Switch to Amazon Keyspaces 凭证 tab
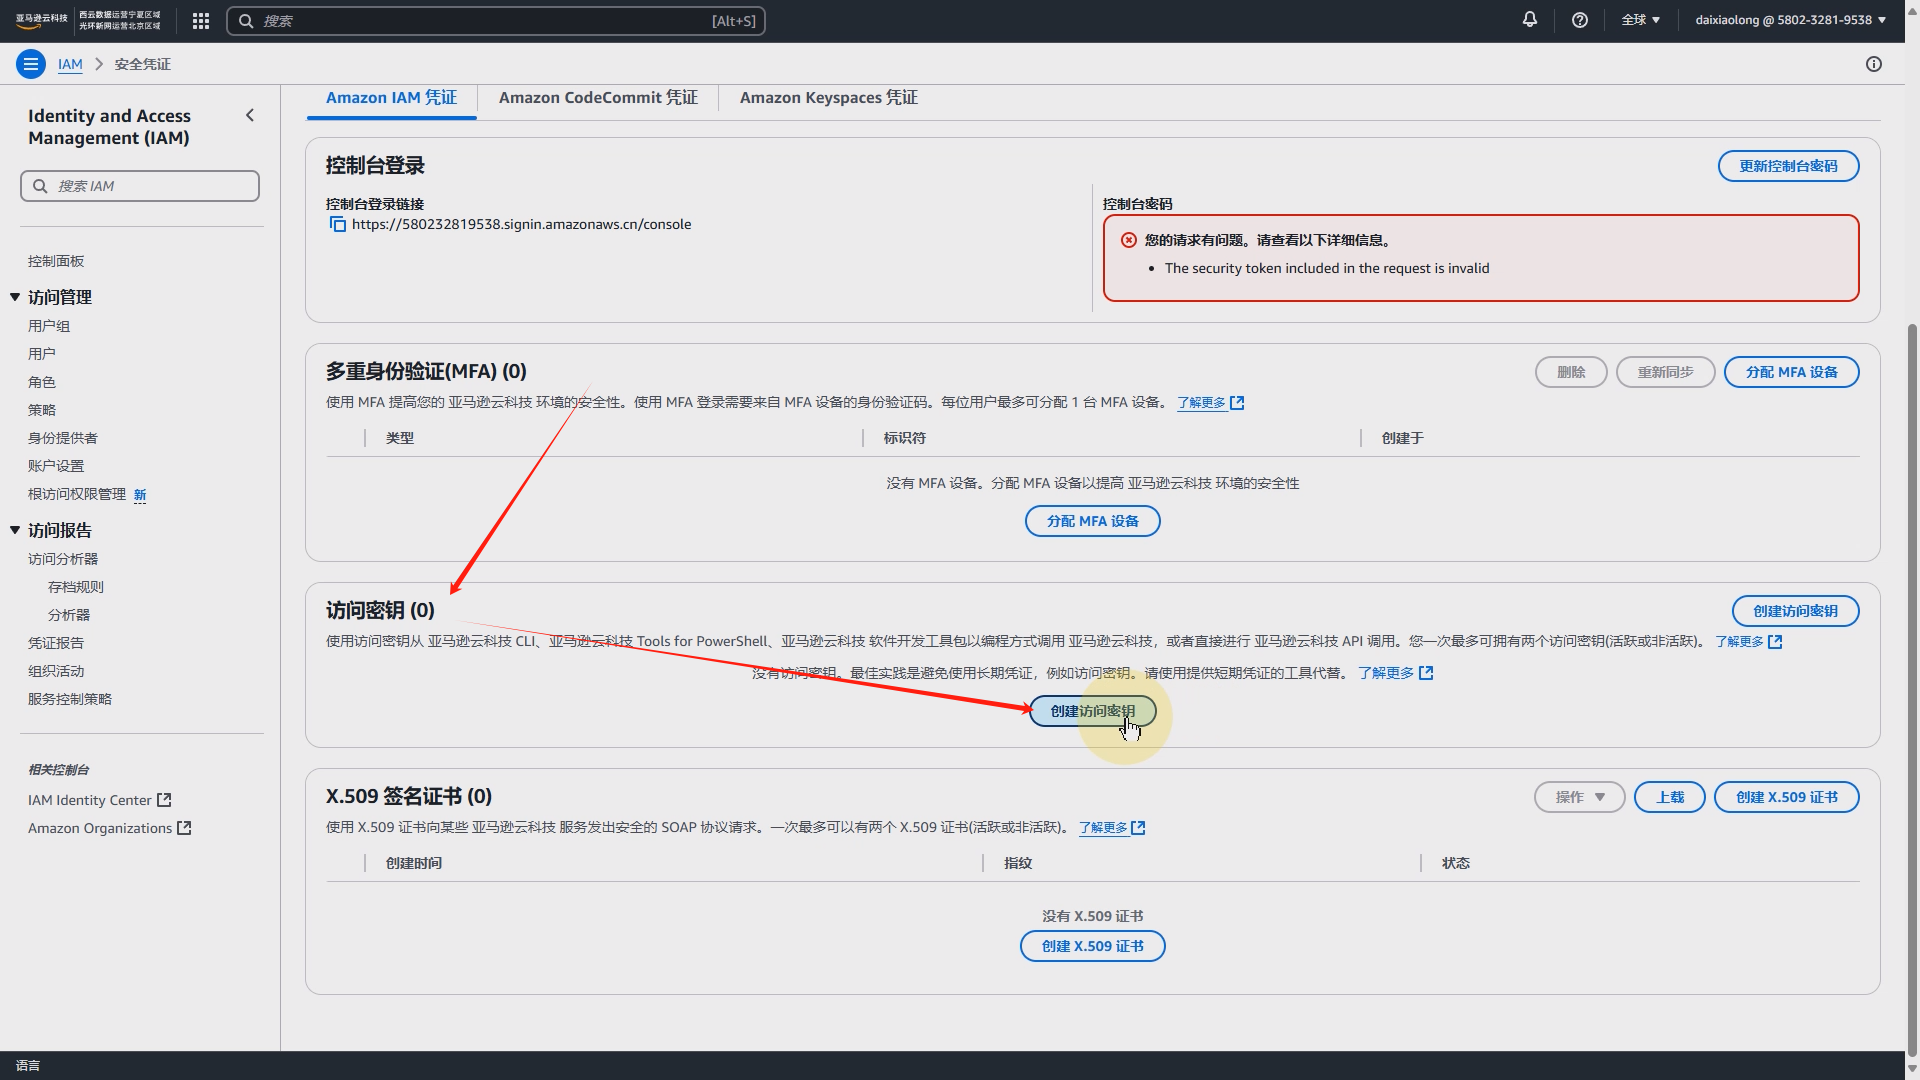The width and height of the screenshot is (1920, 1080). (828, 98)
